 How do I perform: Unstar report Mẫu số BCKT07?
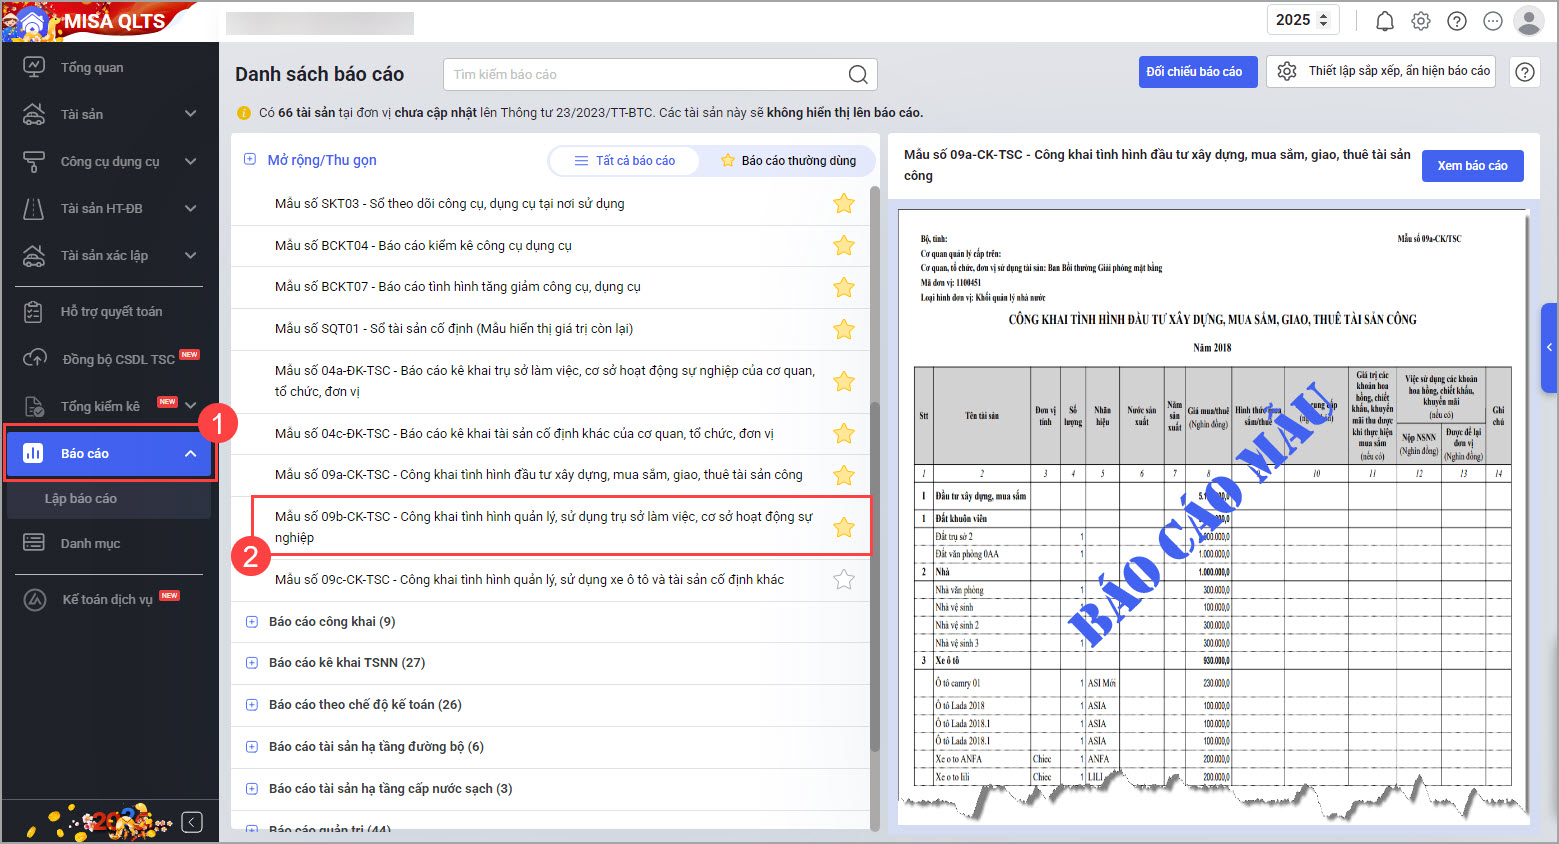tap(844, 287)
